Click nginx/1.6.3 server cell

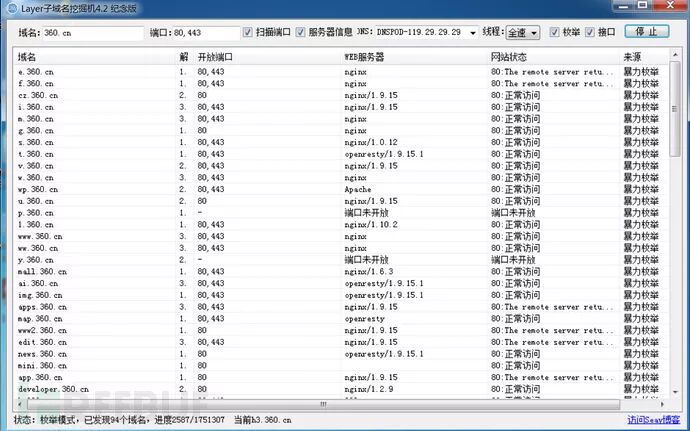[369, 272]
